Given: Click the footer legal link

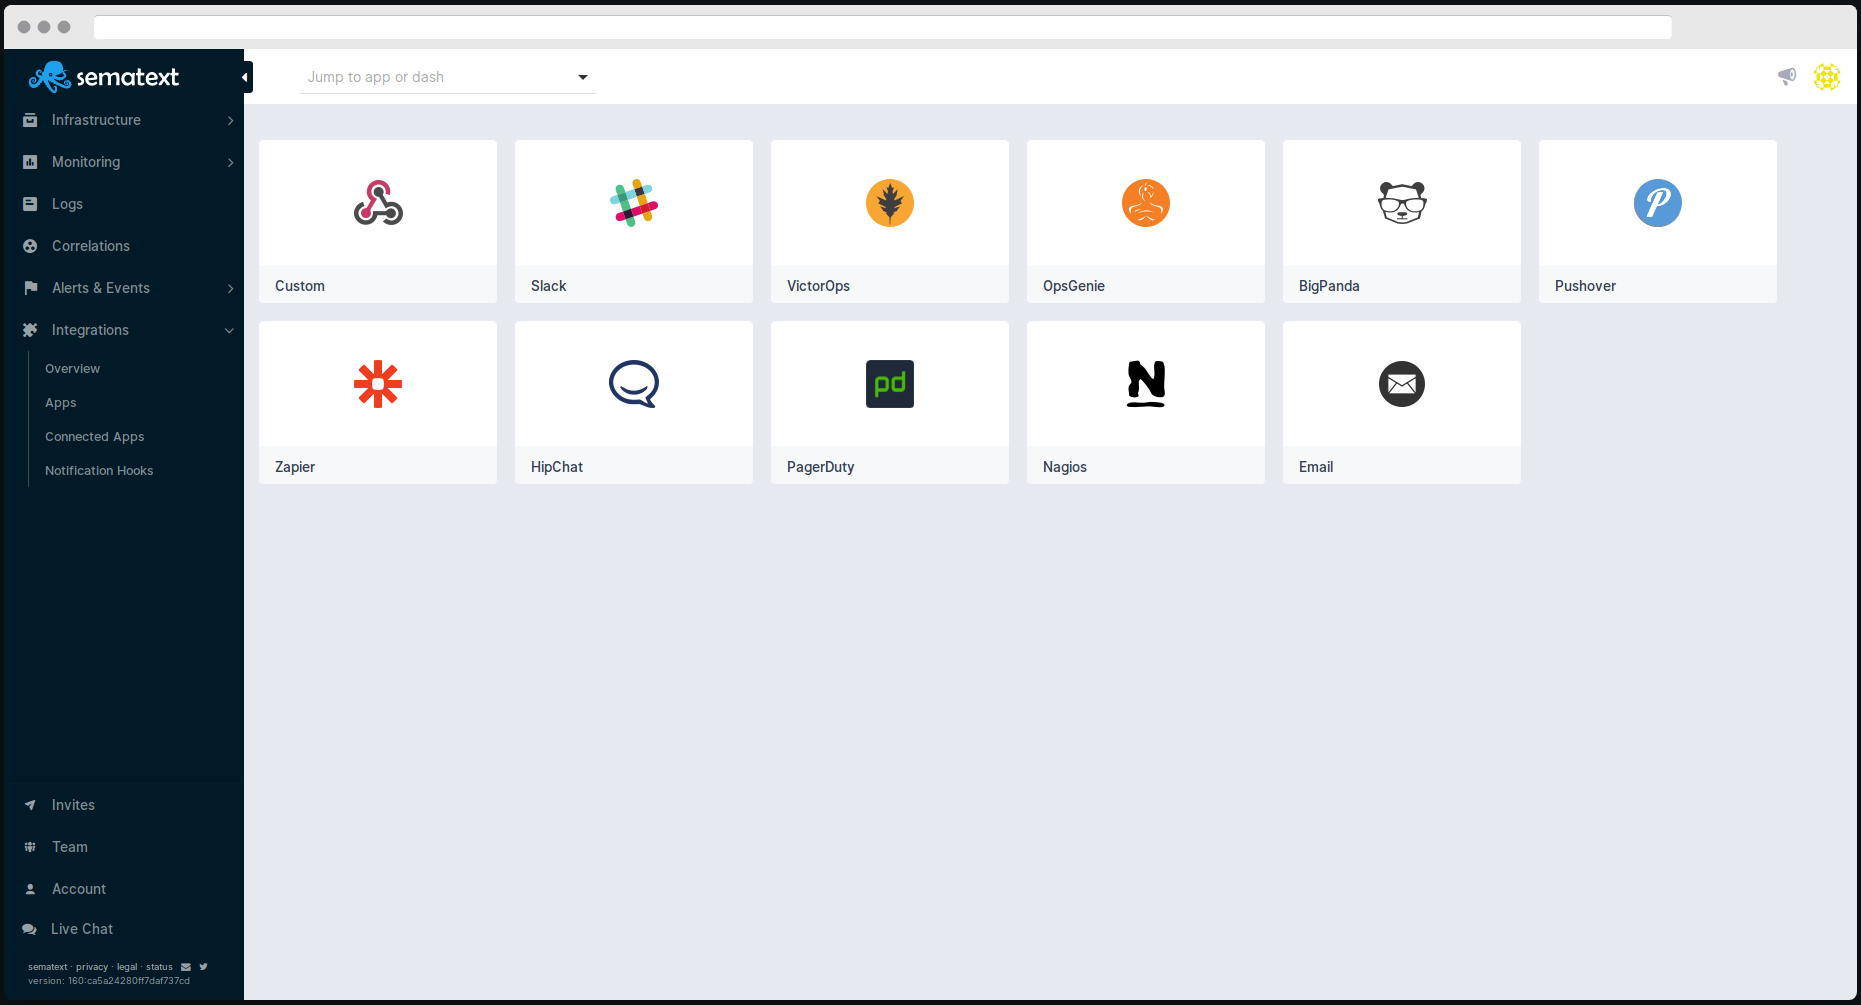Looking at the screenshot, I should 127,967.
